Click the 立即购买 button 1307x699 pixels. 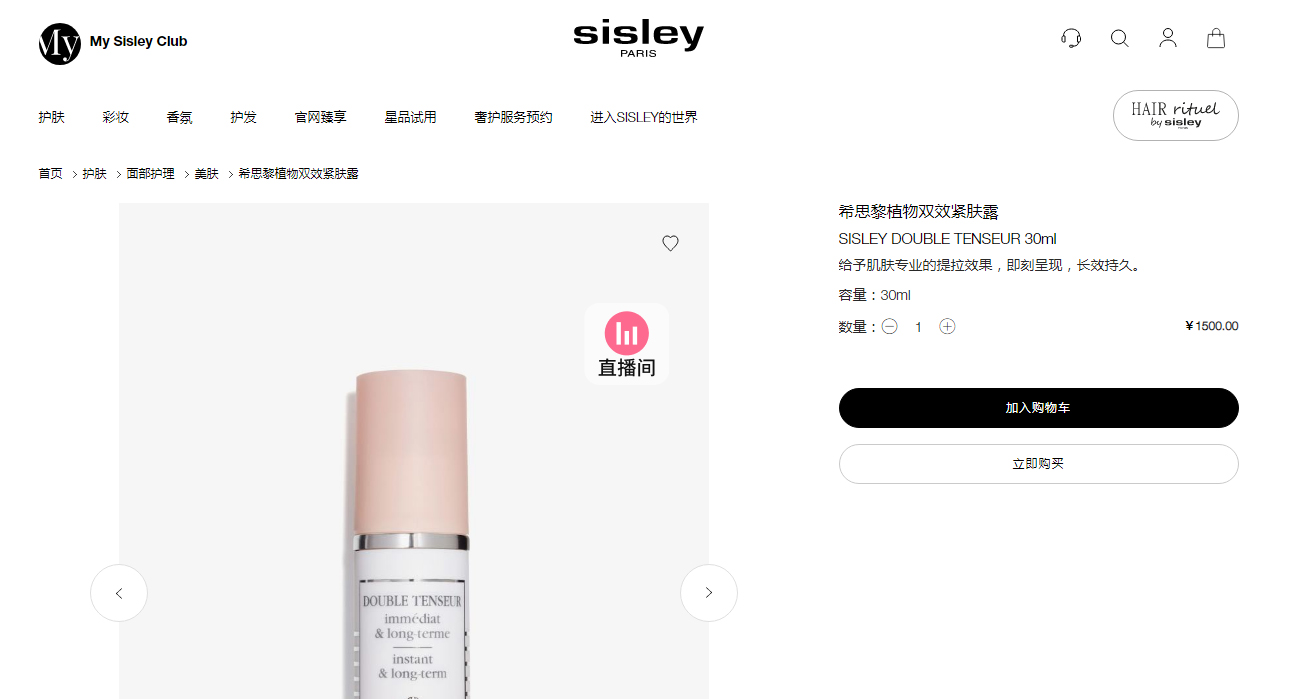click(1038, 464)
